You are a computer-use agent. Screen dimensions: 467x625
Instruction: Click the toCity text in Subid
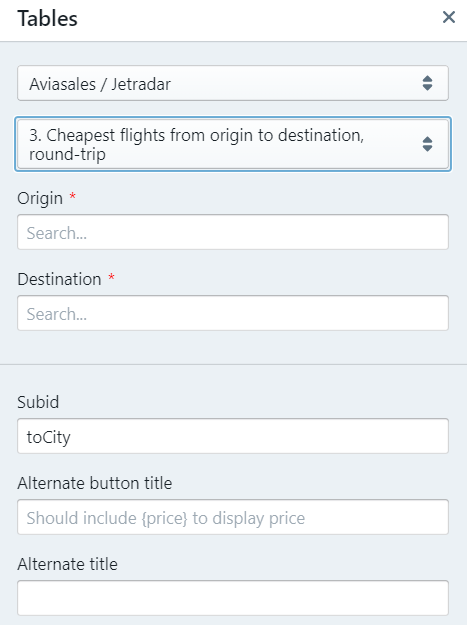click(x=49, y=437)
